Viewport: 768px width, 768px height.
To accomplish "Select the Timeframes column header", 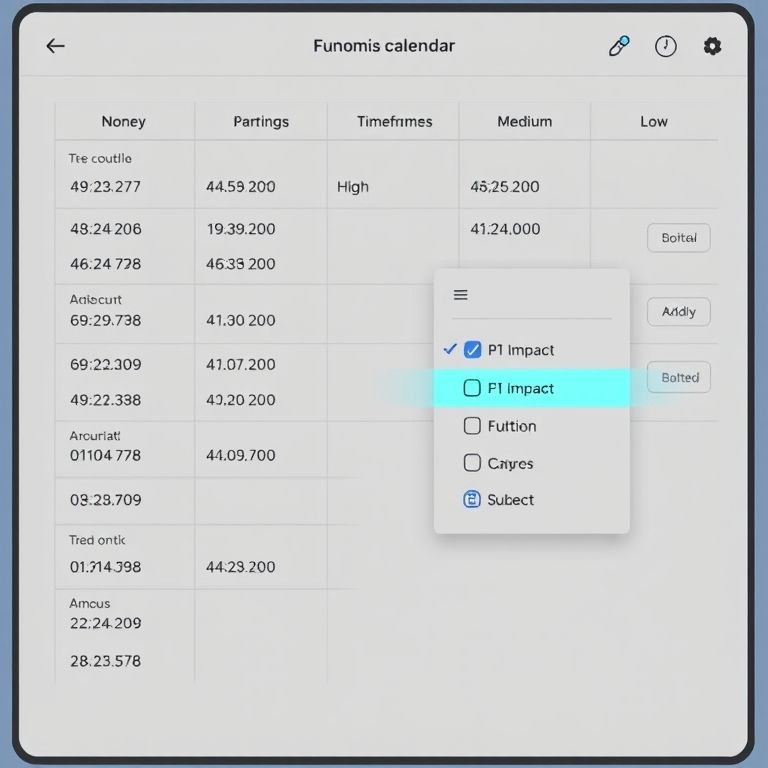I will point(394,121).
